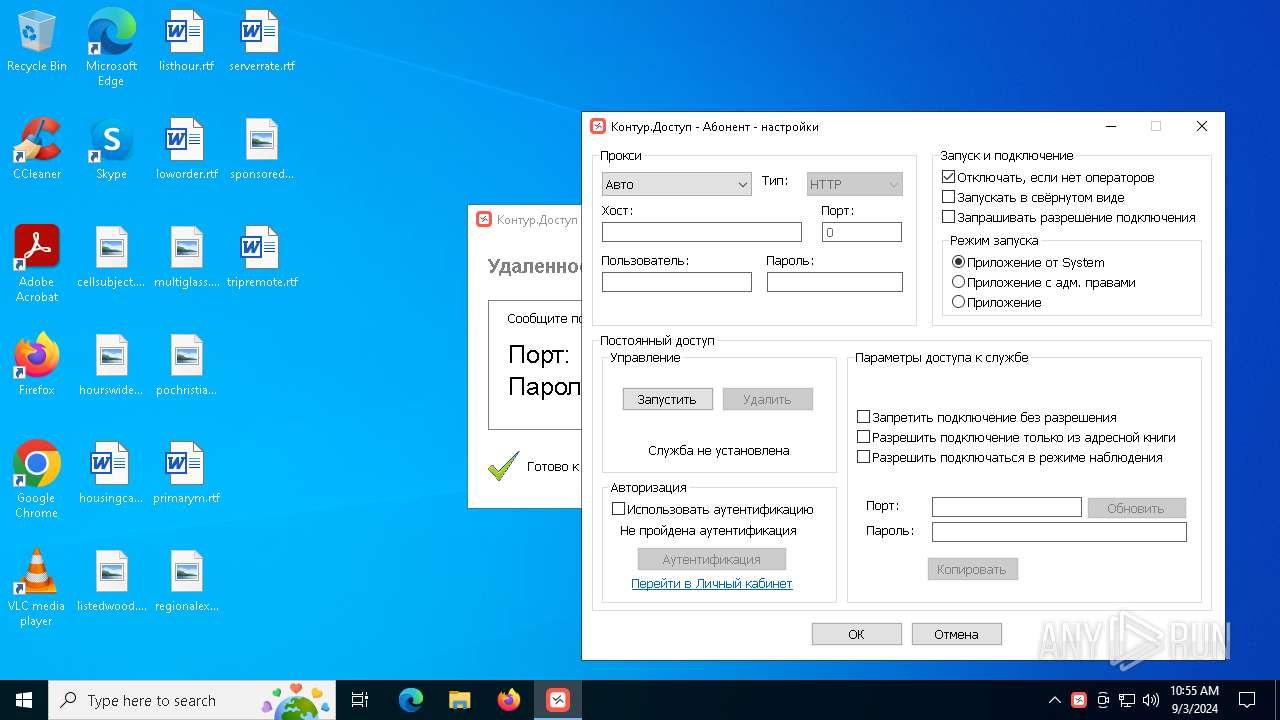Click the proxy 'Пароль' input field
Screen dimensions: 1280x720
pyautogui.click(x=835, y=282)
